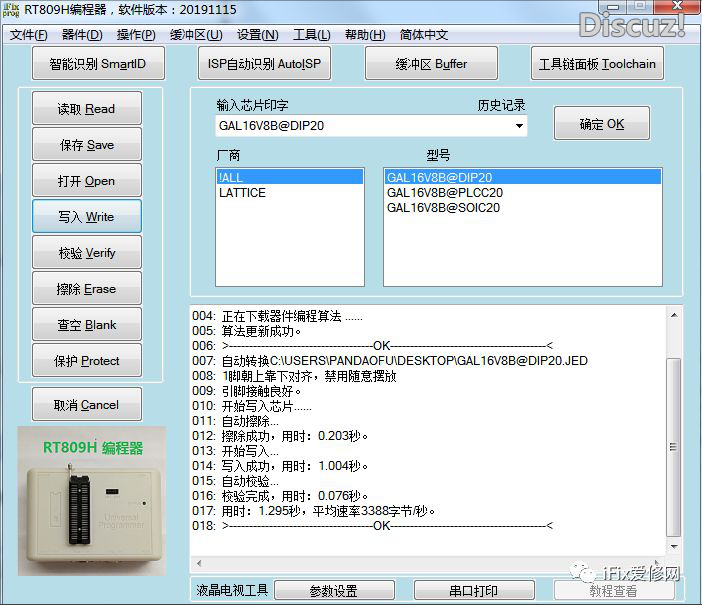
Task: Click the 校验 Verify button
Action: 87,253
